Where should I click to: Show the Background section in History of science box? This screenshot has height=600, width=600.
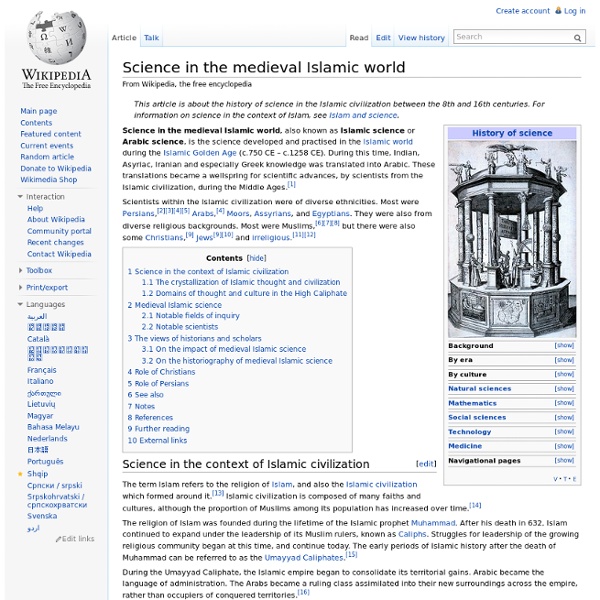564,346
